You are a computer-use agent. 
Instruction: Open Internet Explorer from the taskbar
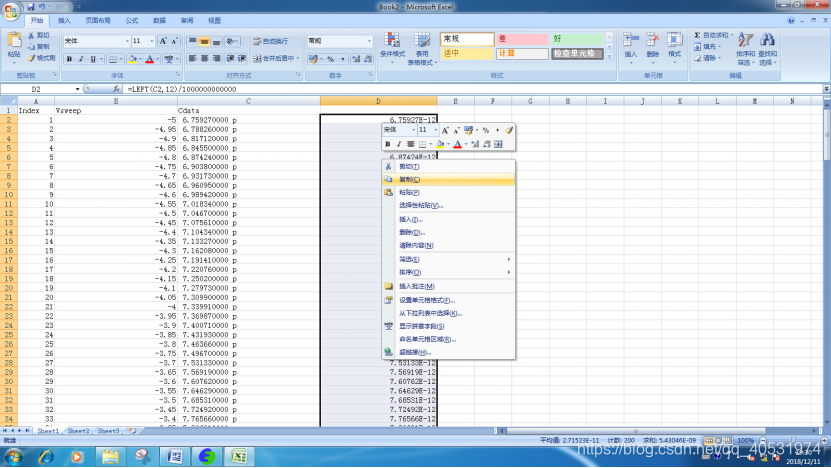click(x=46, y=456)
